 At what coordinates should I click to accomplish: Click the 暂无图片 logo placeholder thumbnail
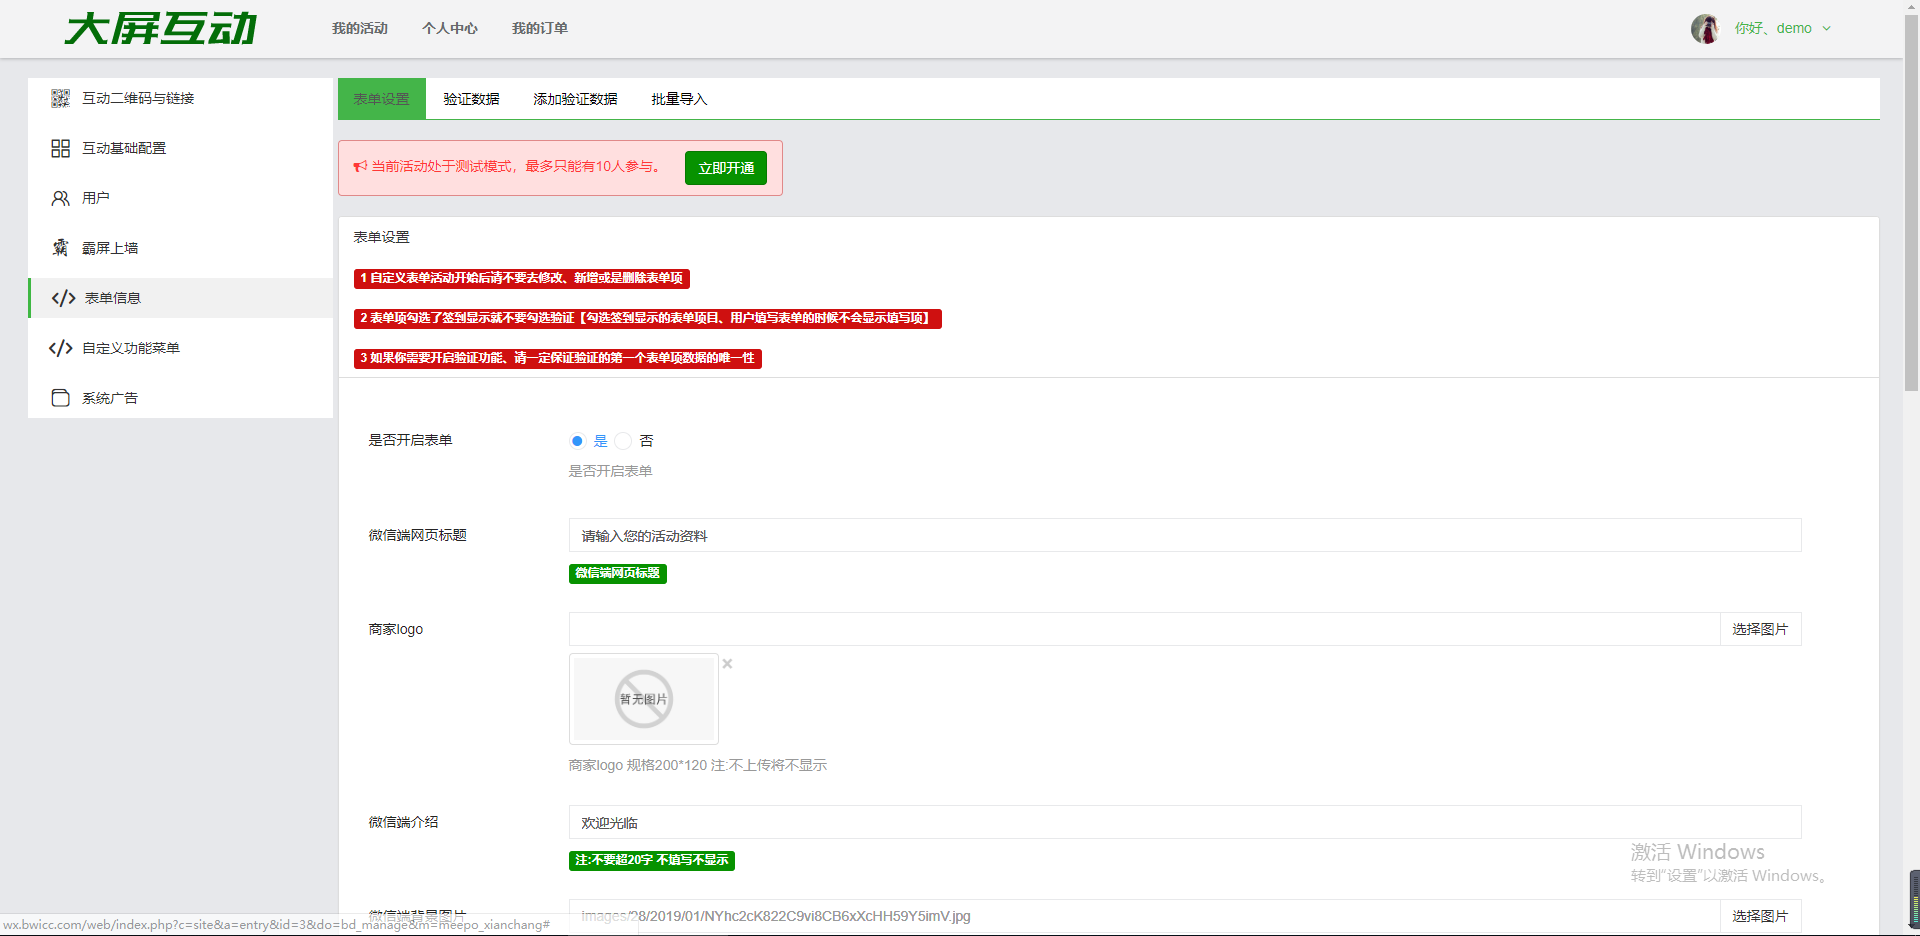pos(643,699)
